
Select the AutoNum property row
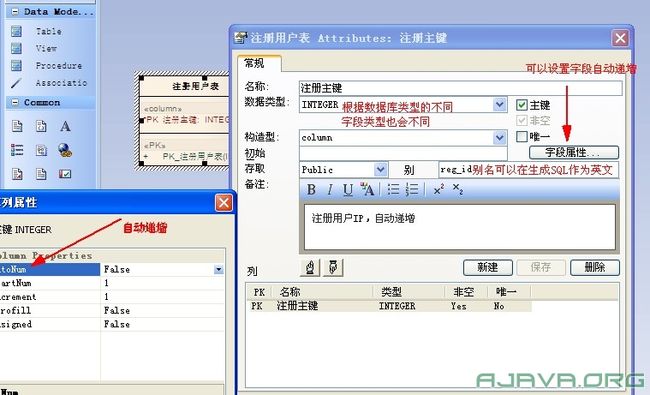click(112, 269)
